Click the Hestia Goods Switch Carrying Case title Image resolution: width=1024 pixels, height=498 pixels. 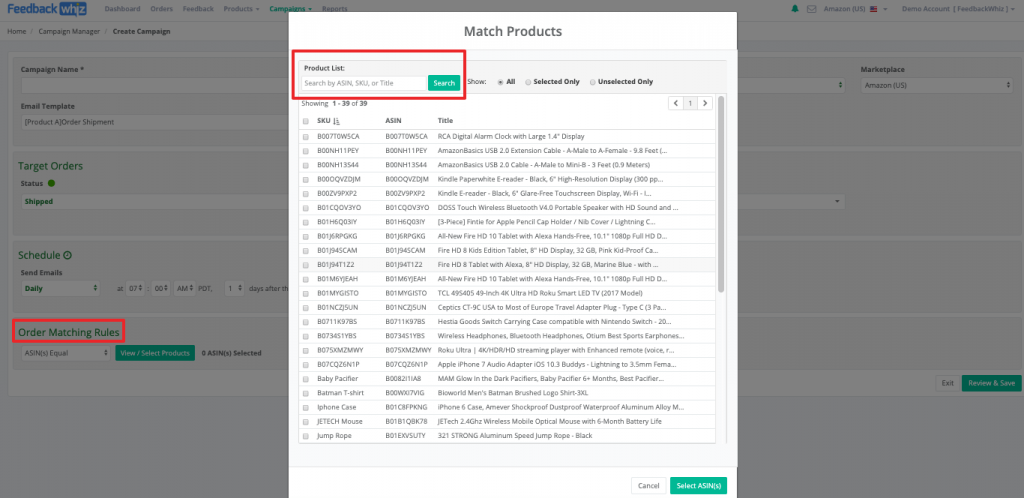[554, 322]
